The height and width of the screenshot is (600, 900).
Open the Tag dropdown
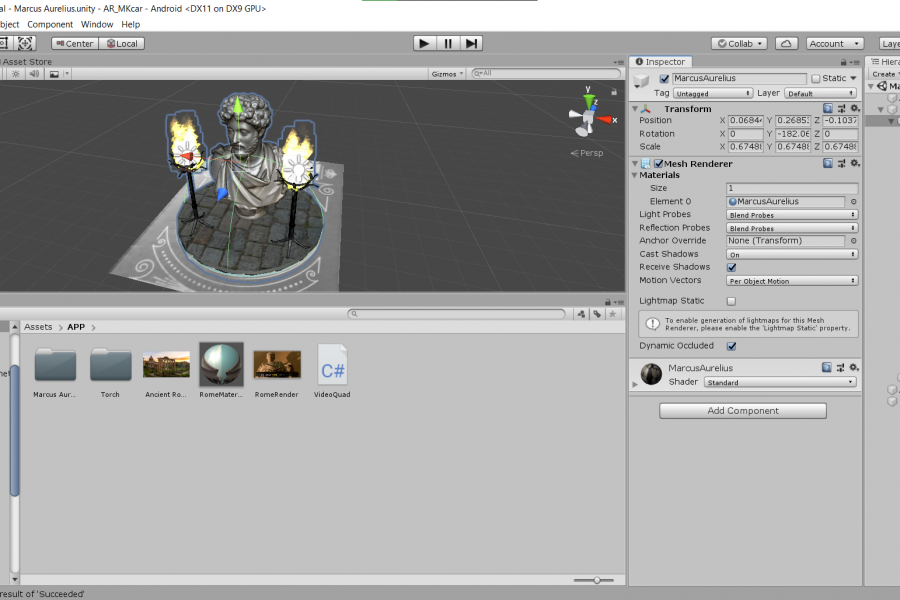pos(711,93)
